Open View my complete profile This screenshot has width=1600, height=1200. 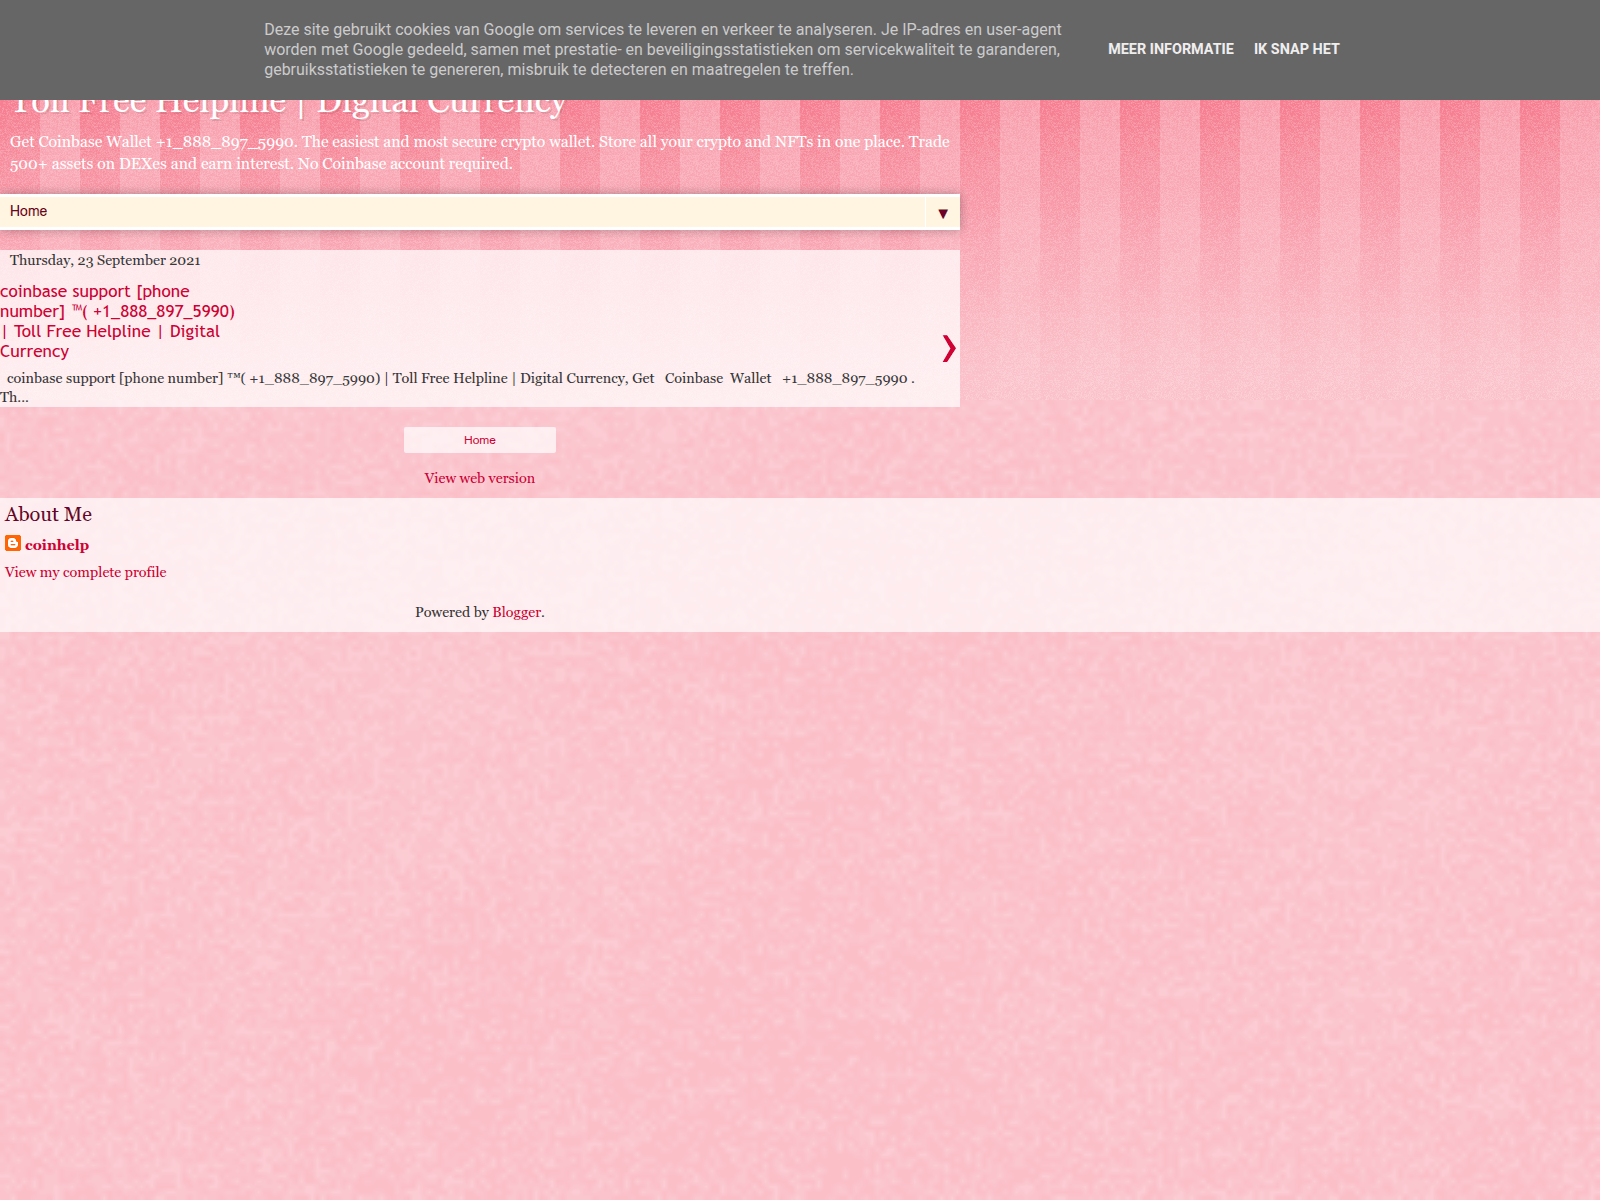[x=85, y=572]
